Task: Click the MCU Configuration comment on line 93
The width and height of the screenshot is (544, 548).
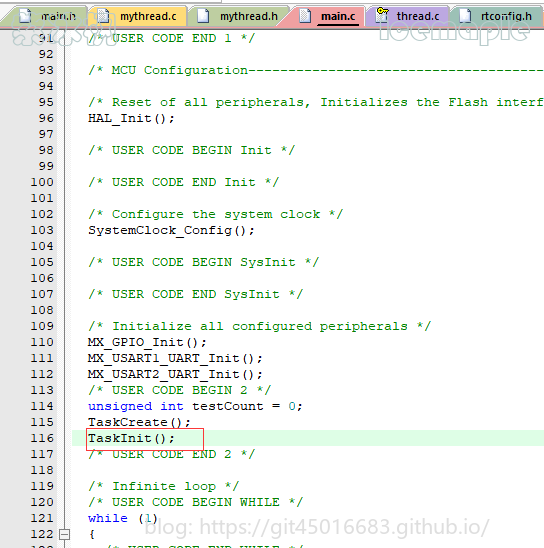Action: (316, 70)
